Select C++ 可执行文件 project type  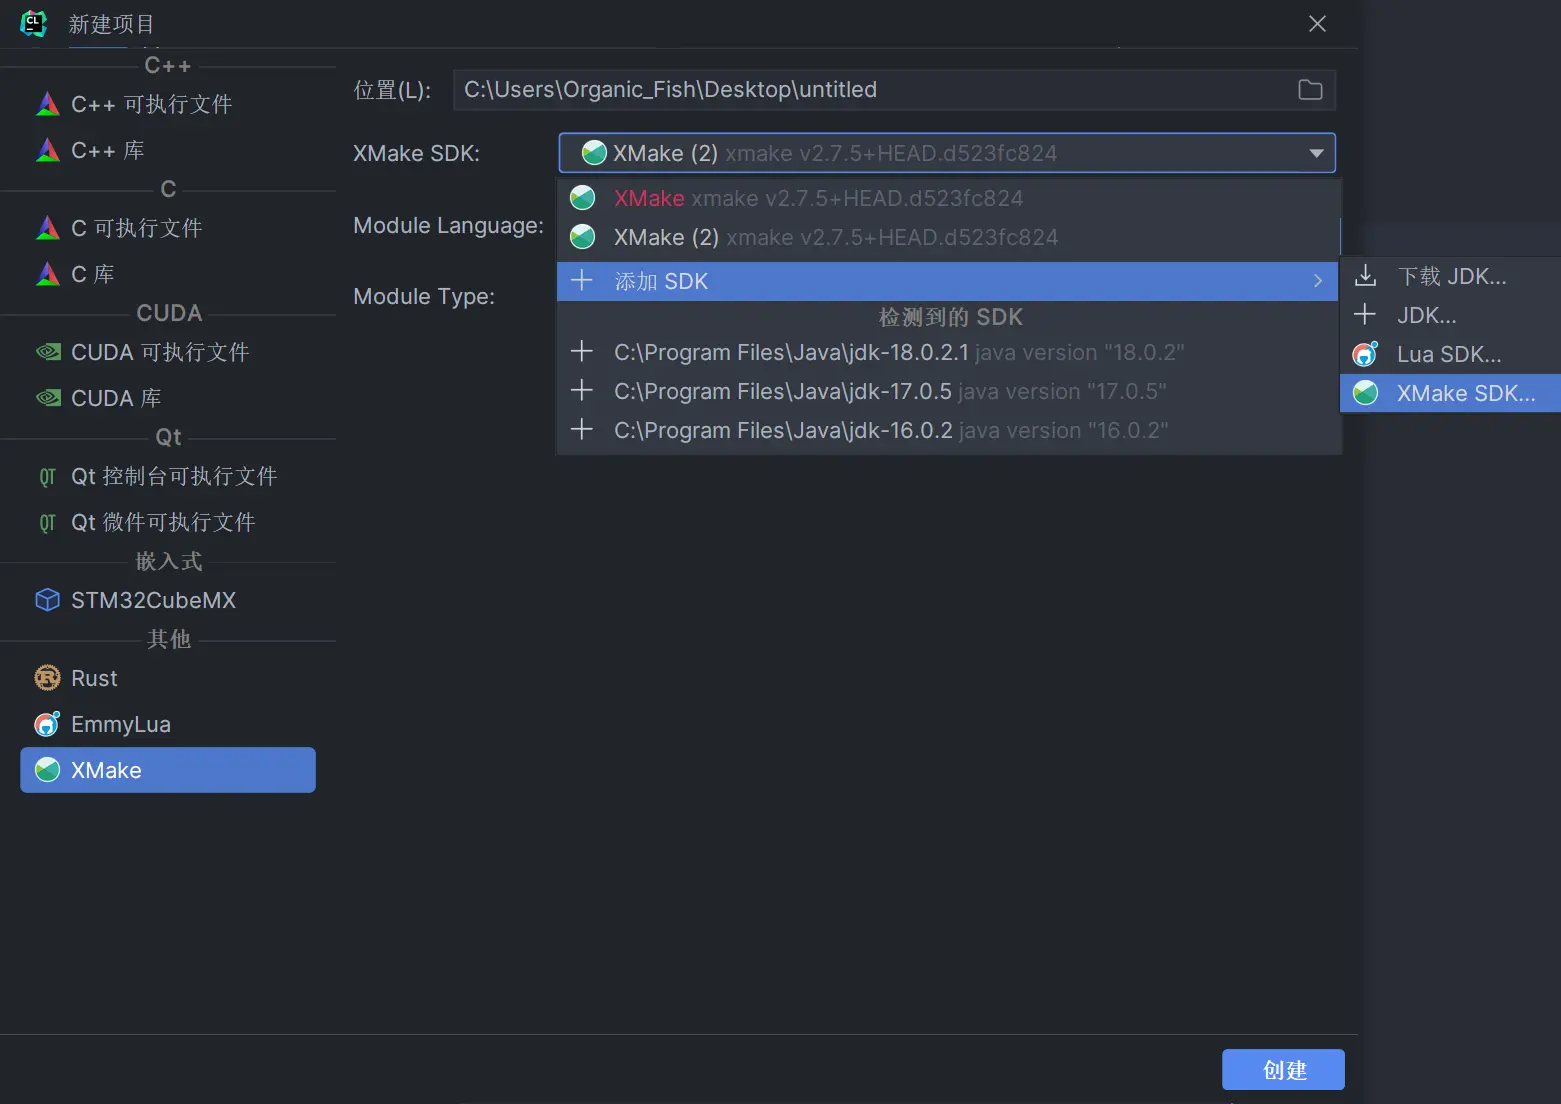pyautogui.click(x=168, y=104)
